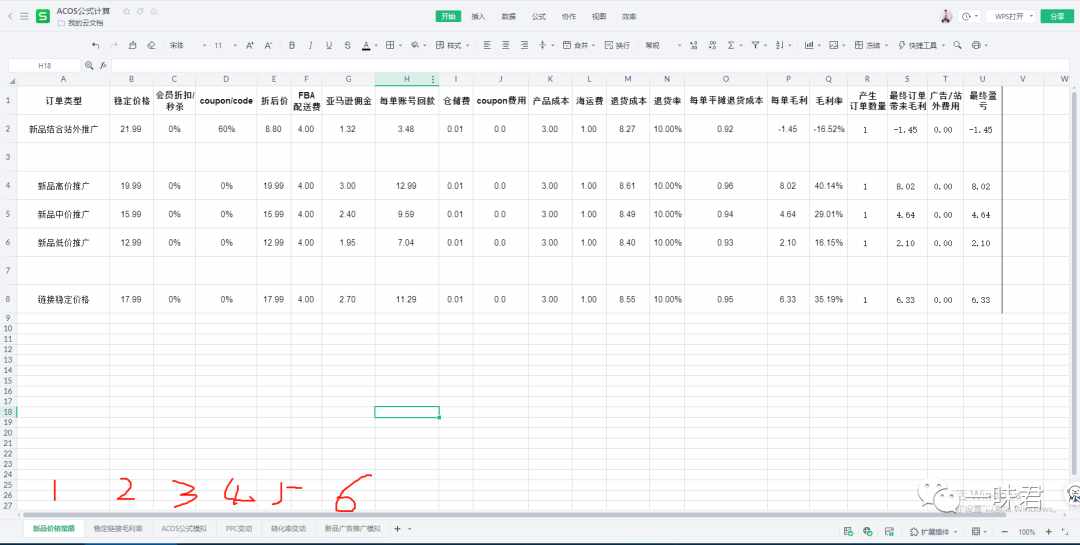Click cell showing 40.14%
The width and height of the screenshot is (1080, 545).
(829, 186)
